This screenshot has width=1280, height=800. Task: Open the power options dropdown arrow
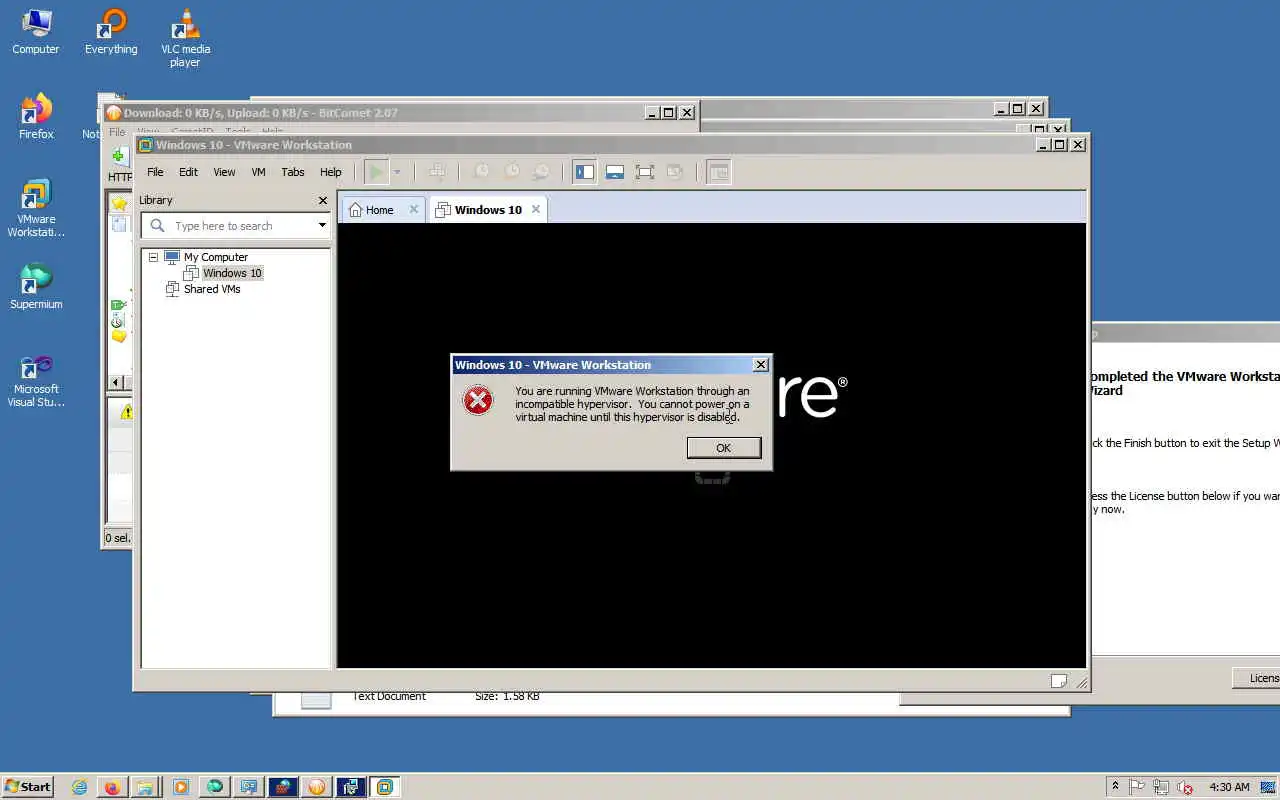coord(397,172)
